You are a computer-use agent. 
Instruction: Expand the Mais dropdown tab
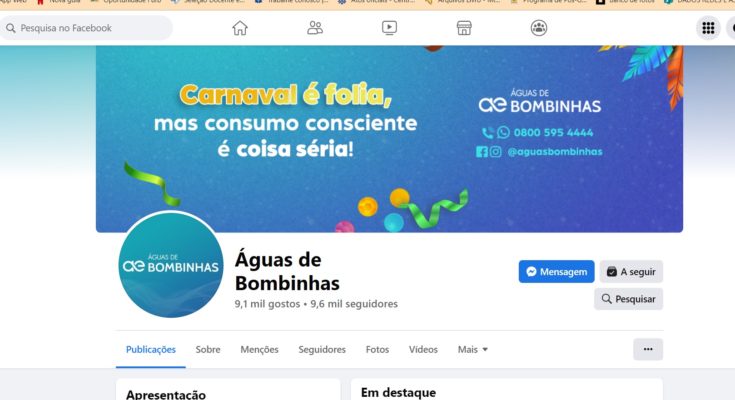472,349
